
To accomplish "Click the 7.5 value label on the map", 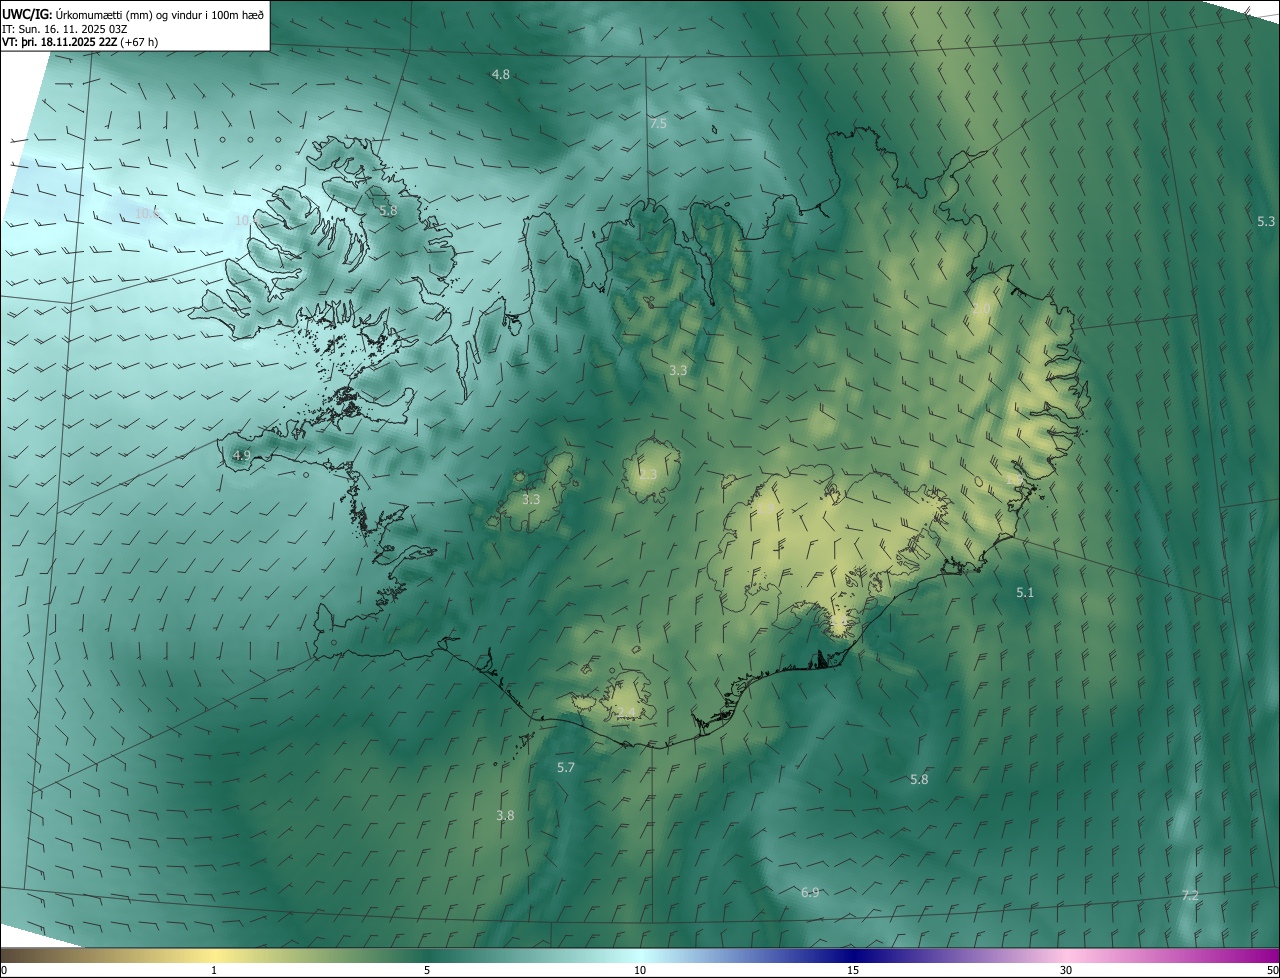I will [658, 124].
